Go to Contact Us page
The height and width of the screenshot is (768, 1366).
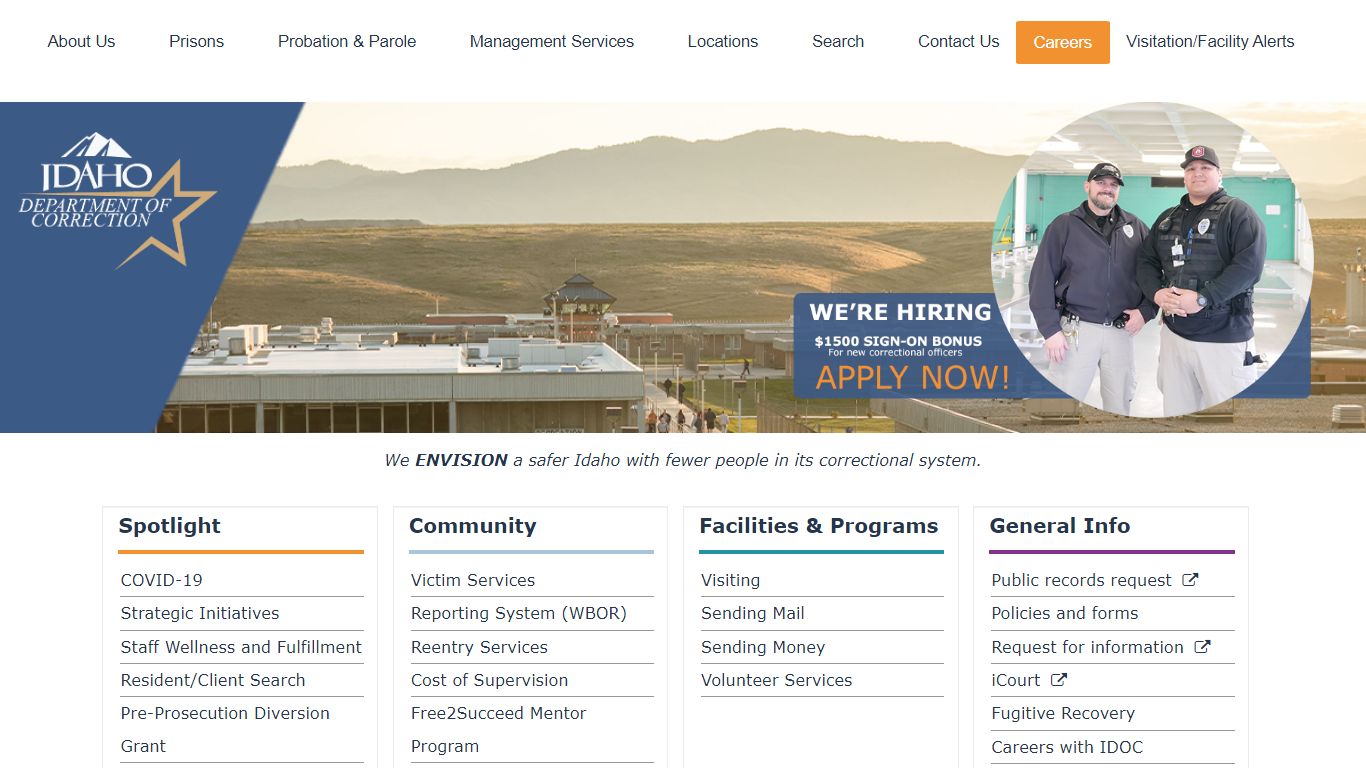[x=958, y=42]
